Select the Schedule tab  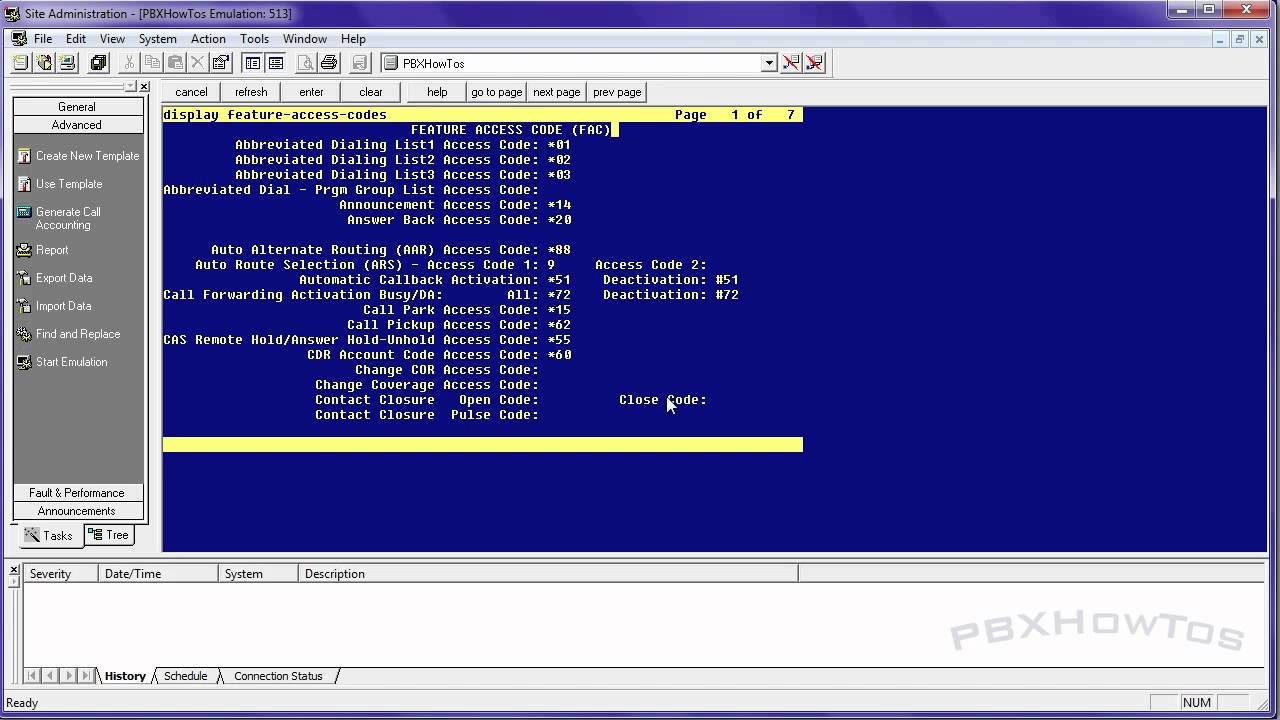coord(186,676)
